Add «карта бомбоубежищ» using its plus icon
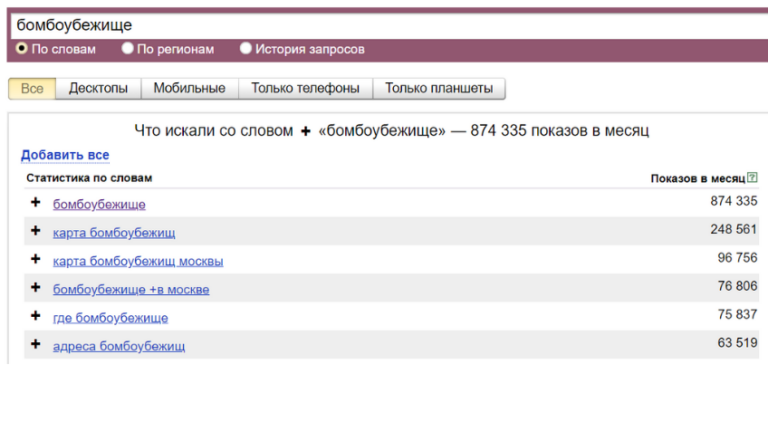 point(36,232)
